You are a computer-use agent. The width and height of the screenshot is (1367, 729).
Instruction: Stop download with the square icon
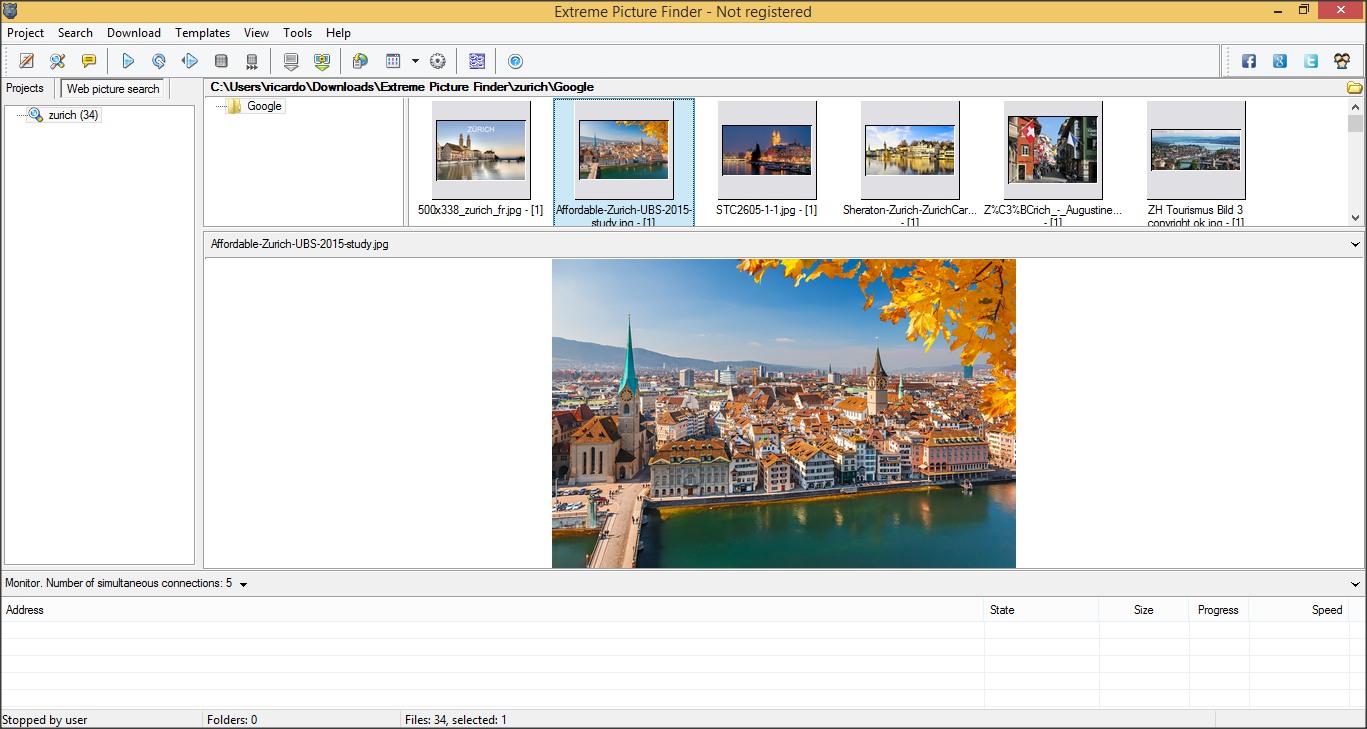[221, 61]
